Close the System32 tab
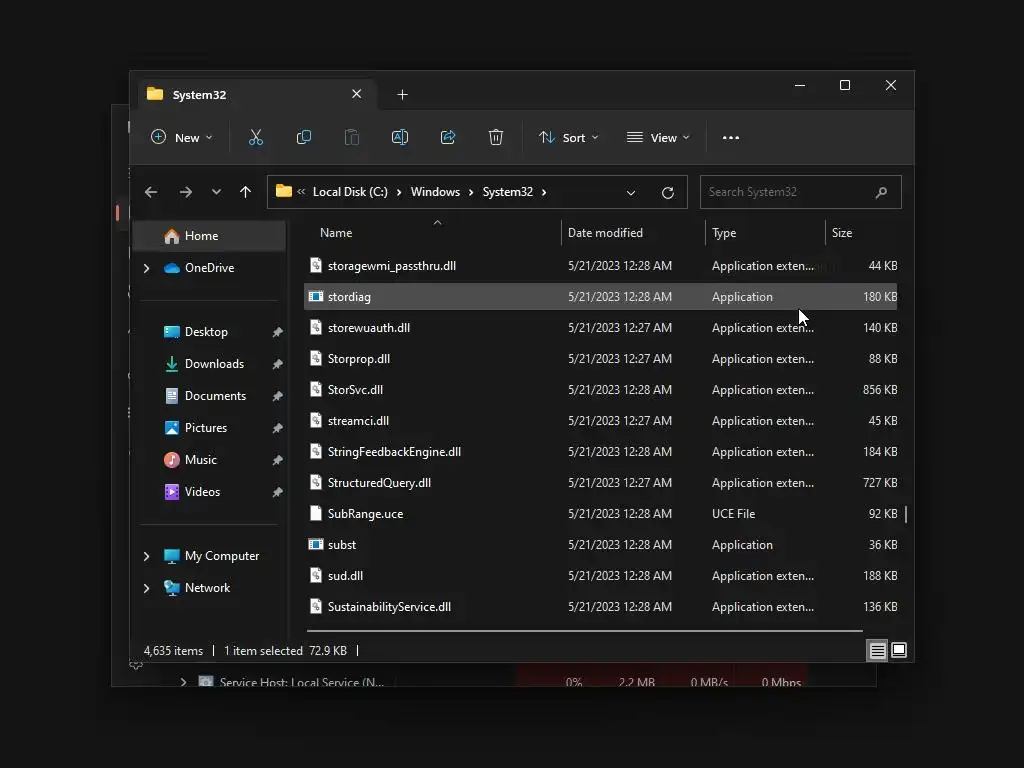Viewport: 1024px width, 768px height. [x=357, y=94]
